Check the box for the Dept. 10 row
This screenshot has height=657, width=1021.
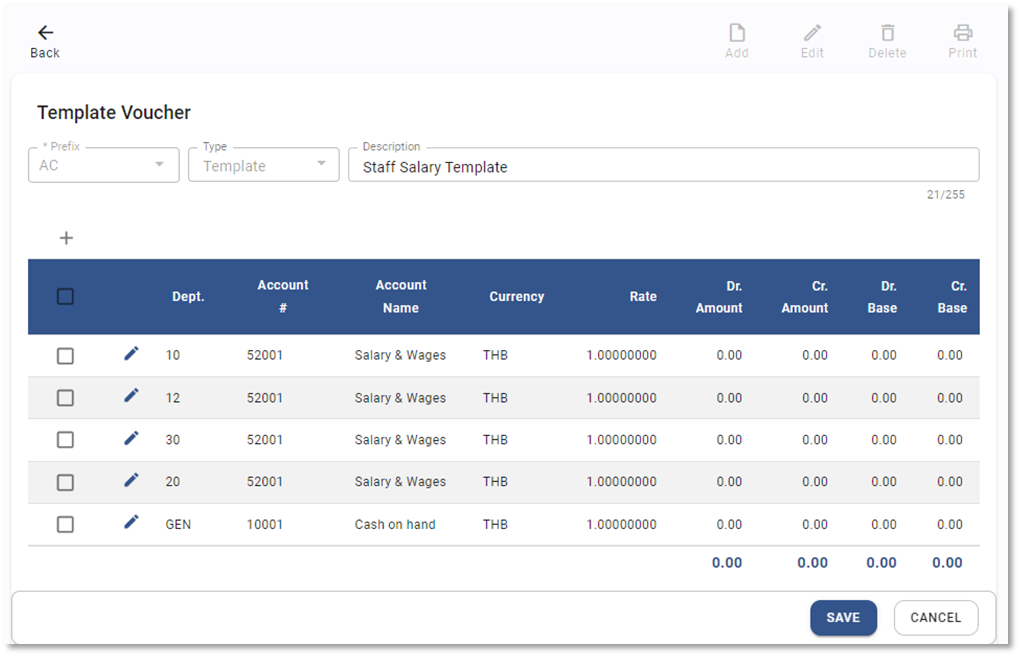65,356
